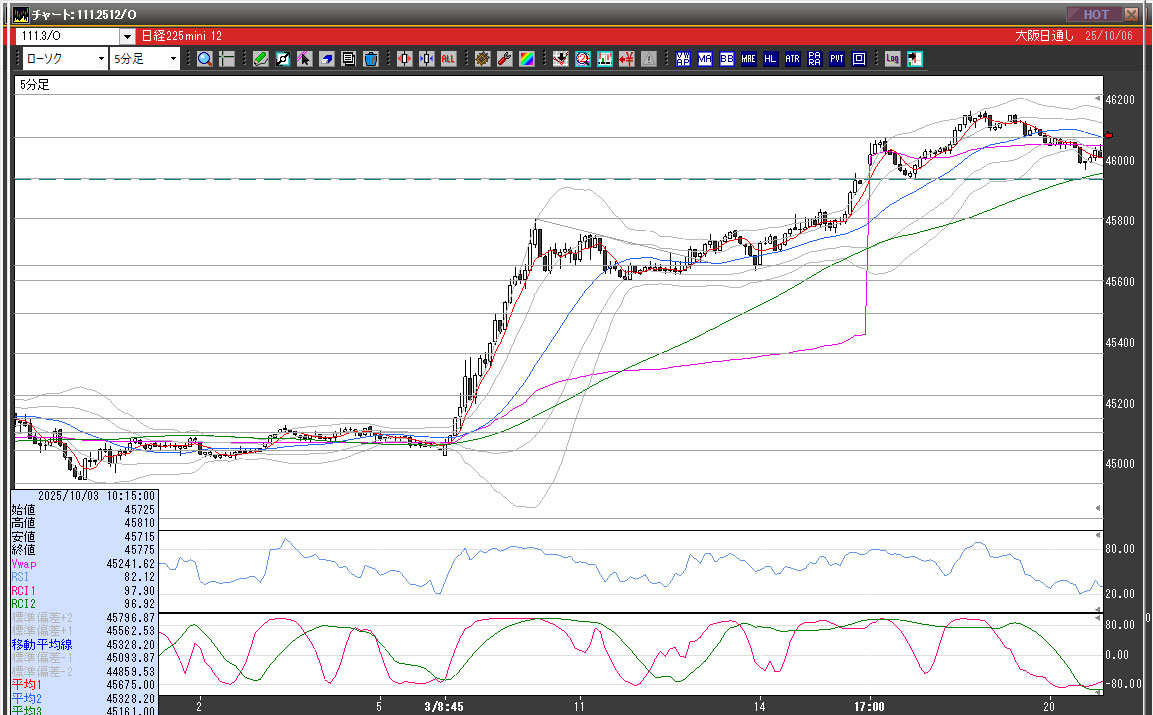1153x715 pixels.
Task: Click the HOT button in title bar
Action: [1095, 14]
